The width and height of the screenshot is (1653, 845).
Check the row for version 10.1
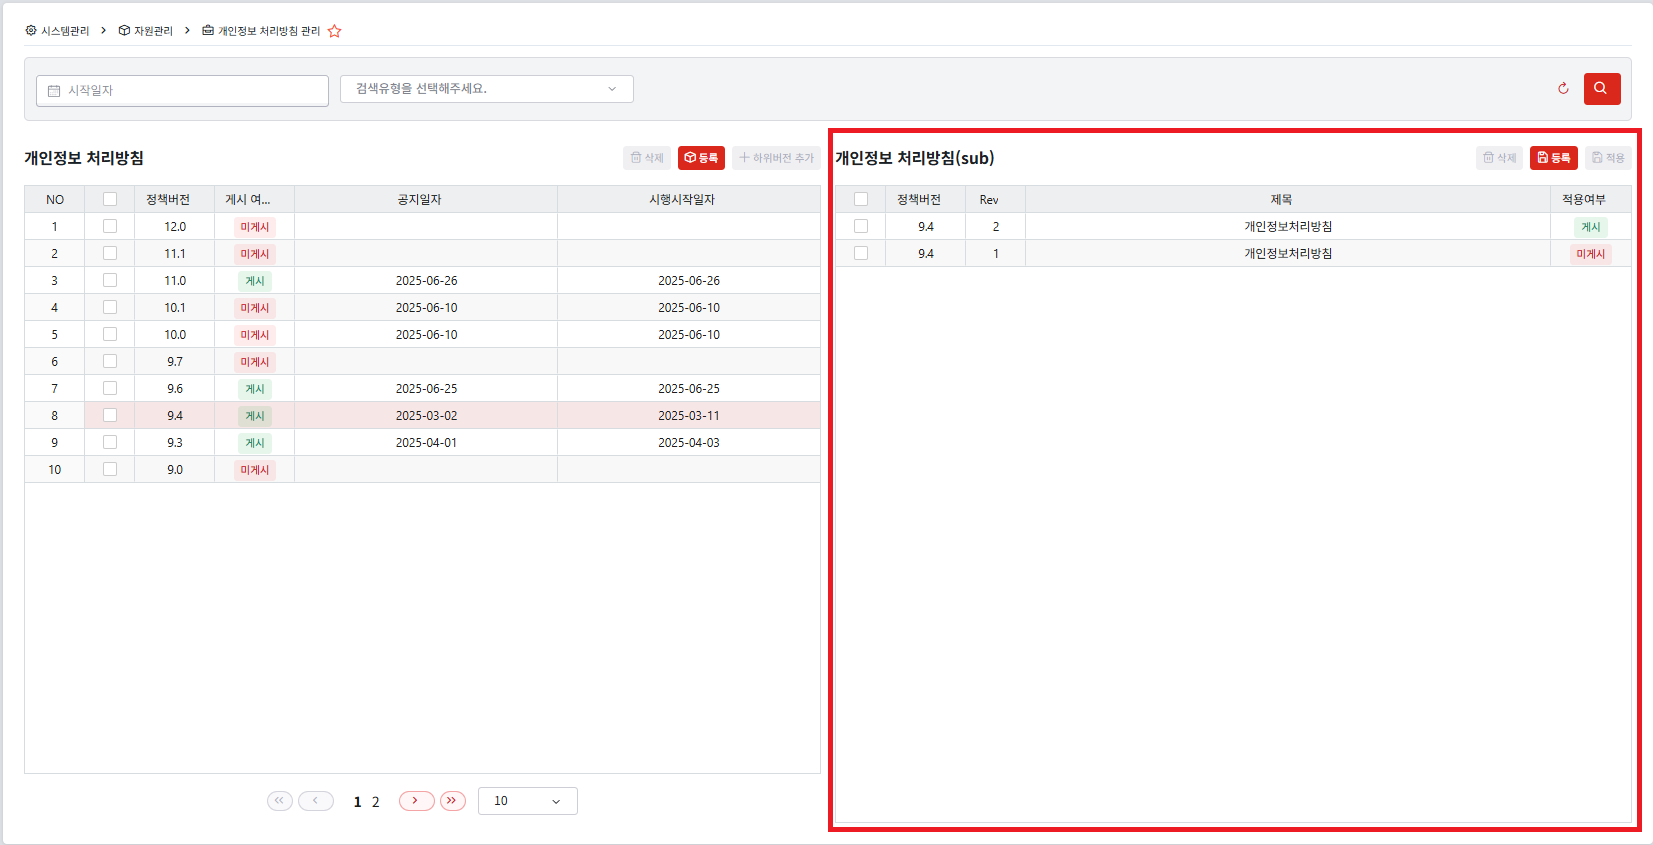coord(110,307)
